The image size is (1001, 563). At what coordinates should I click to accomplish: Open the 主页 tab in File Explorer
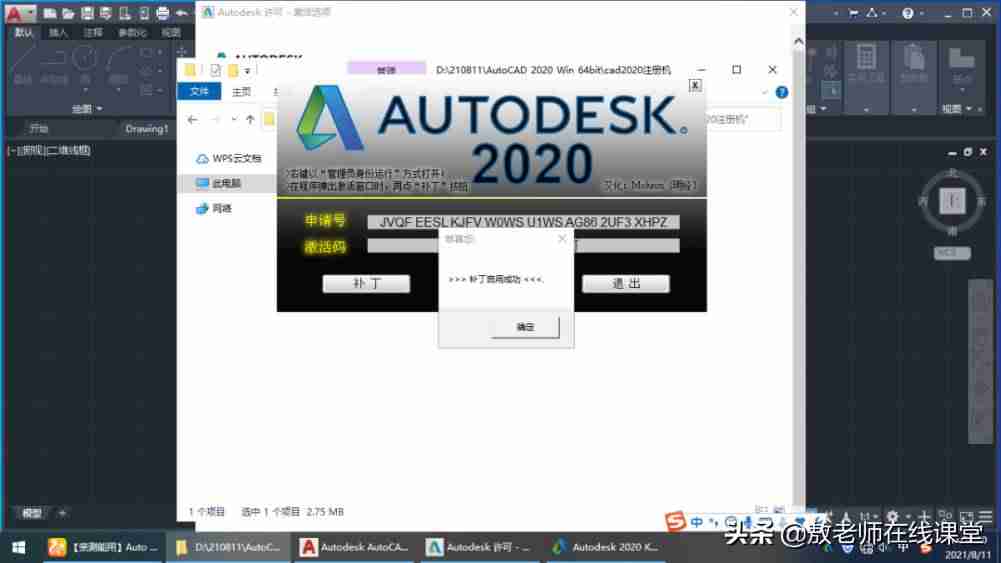pos(241,92)
